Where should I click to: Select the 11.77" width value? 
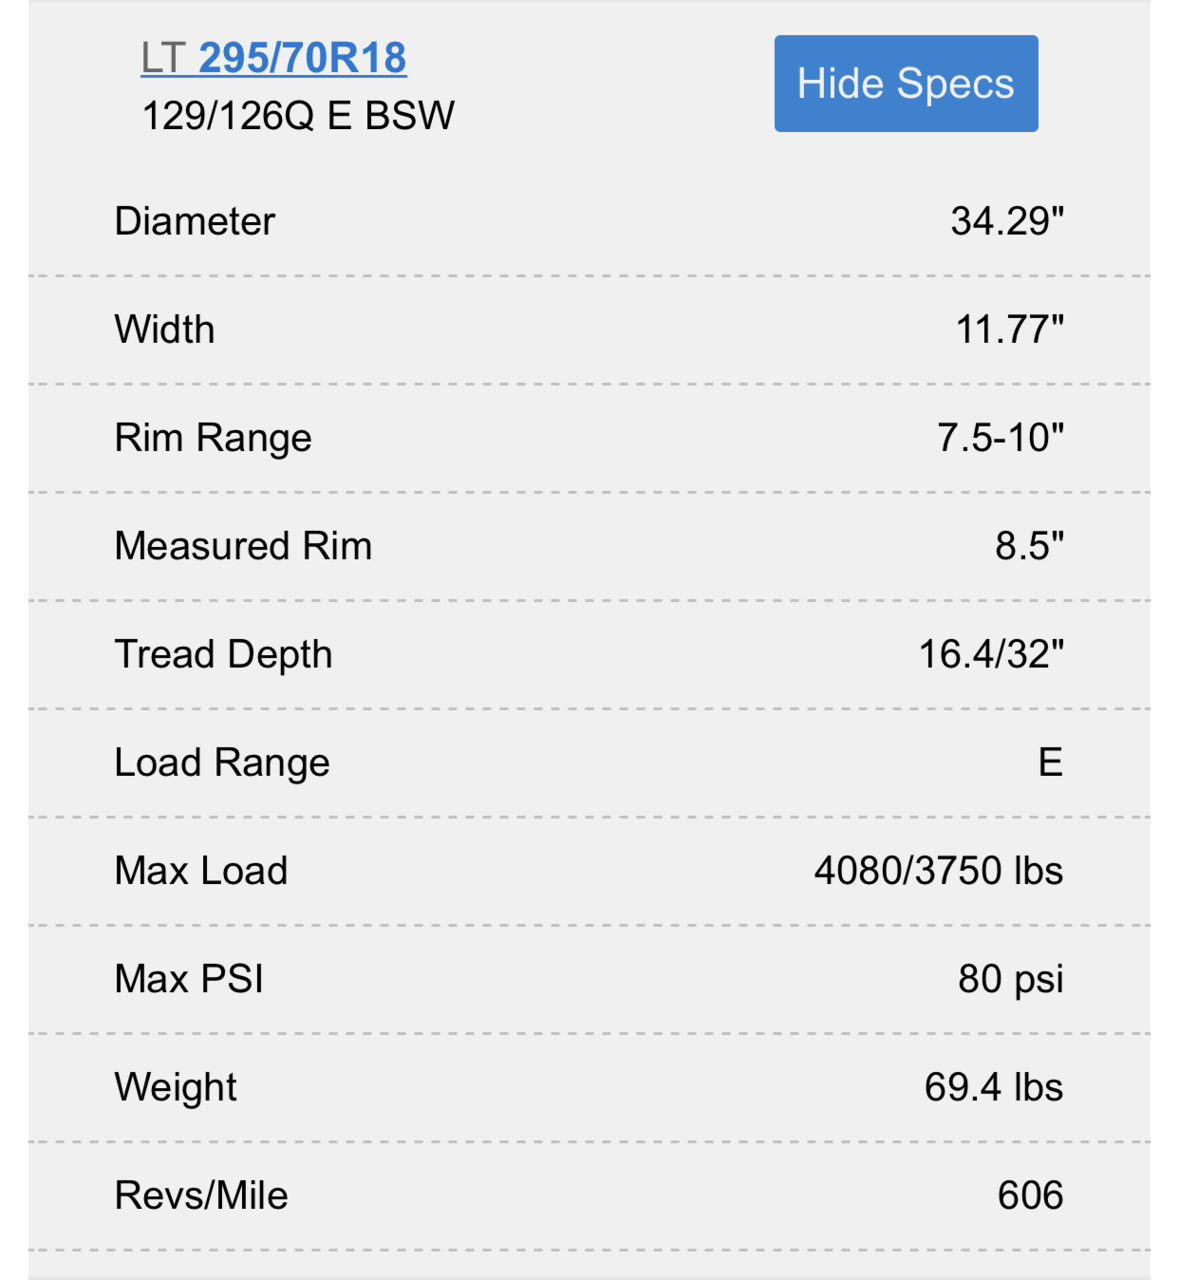[x=1010, y=329]
